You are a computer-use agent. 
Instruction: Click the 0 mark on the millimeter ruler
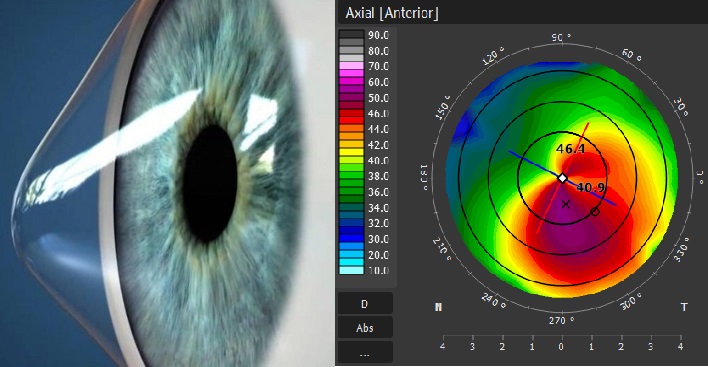point(561,347)
